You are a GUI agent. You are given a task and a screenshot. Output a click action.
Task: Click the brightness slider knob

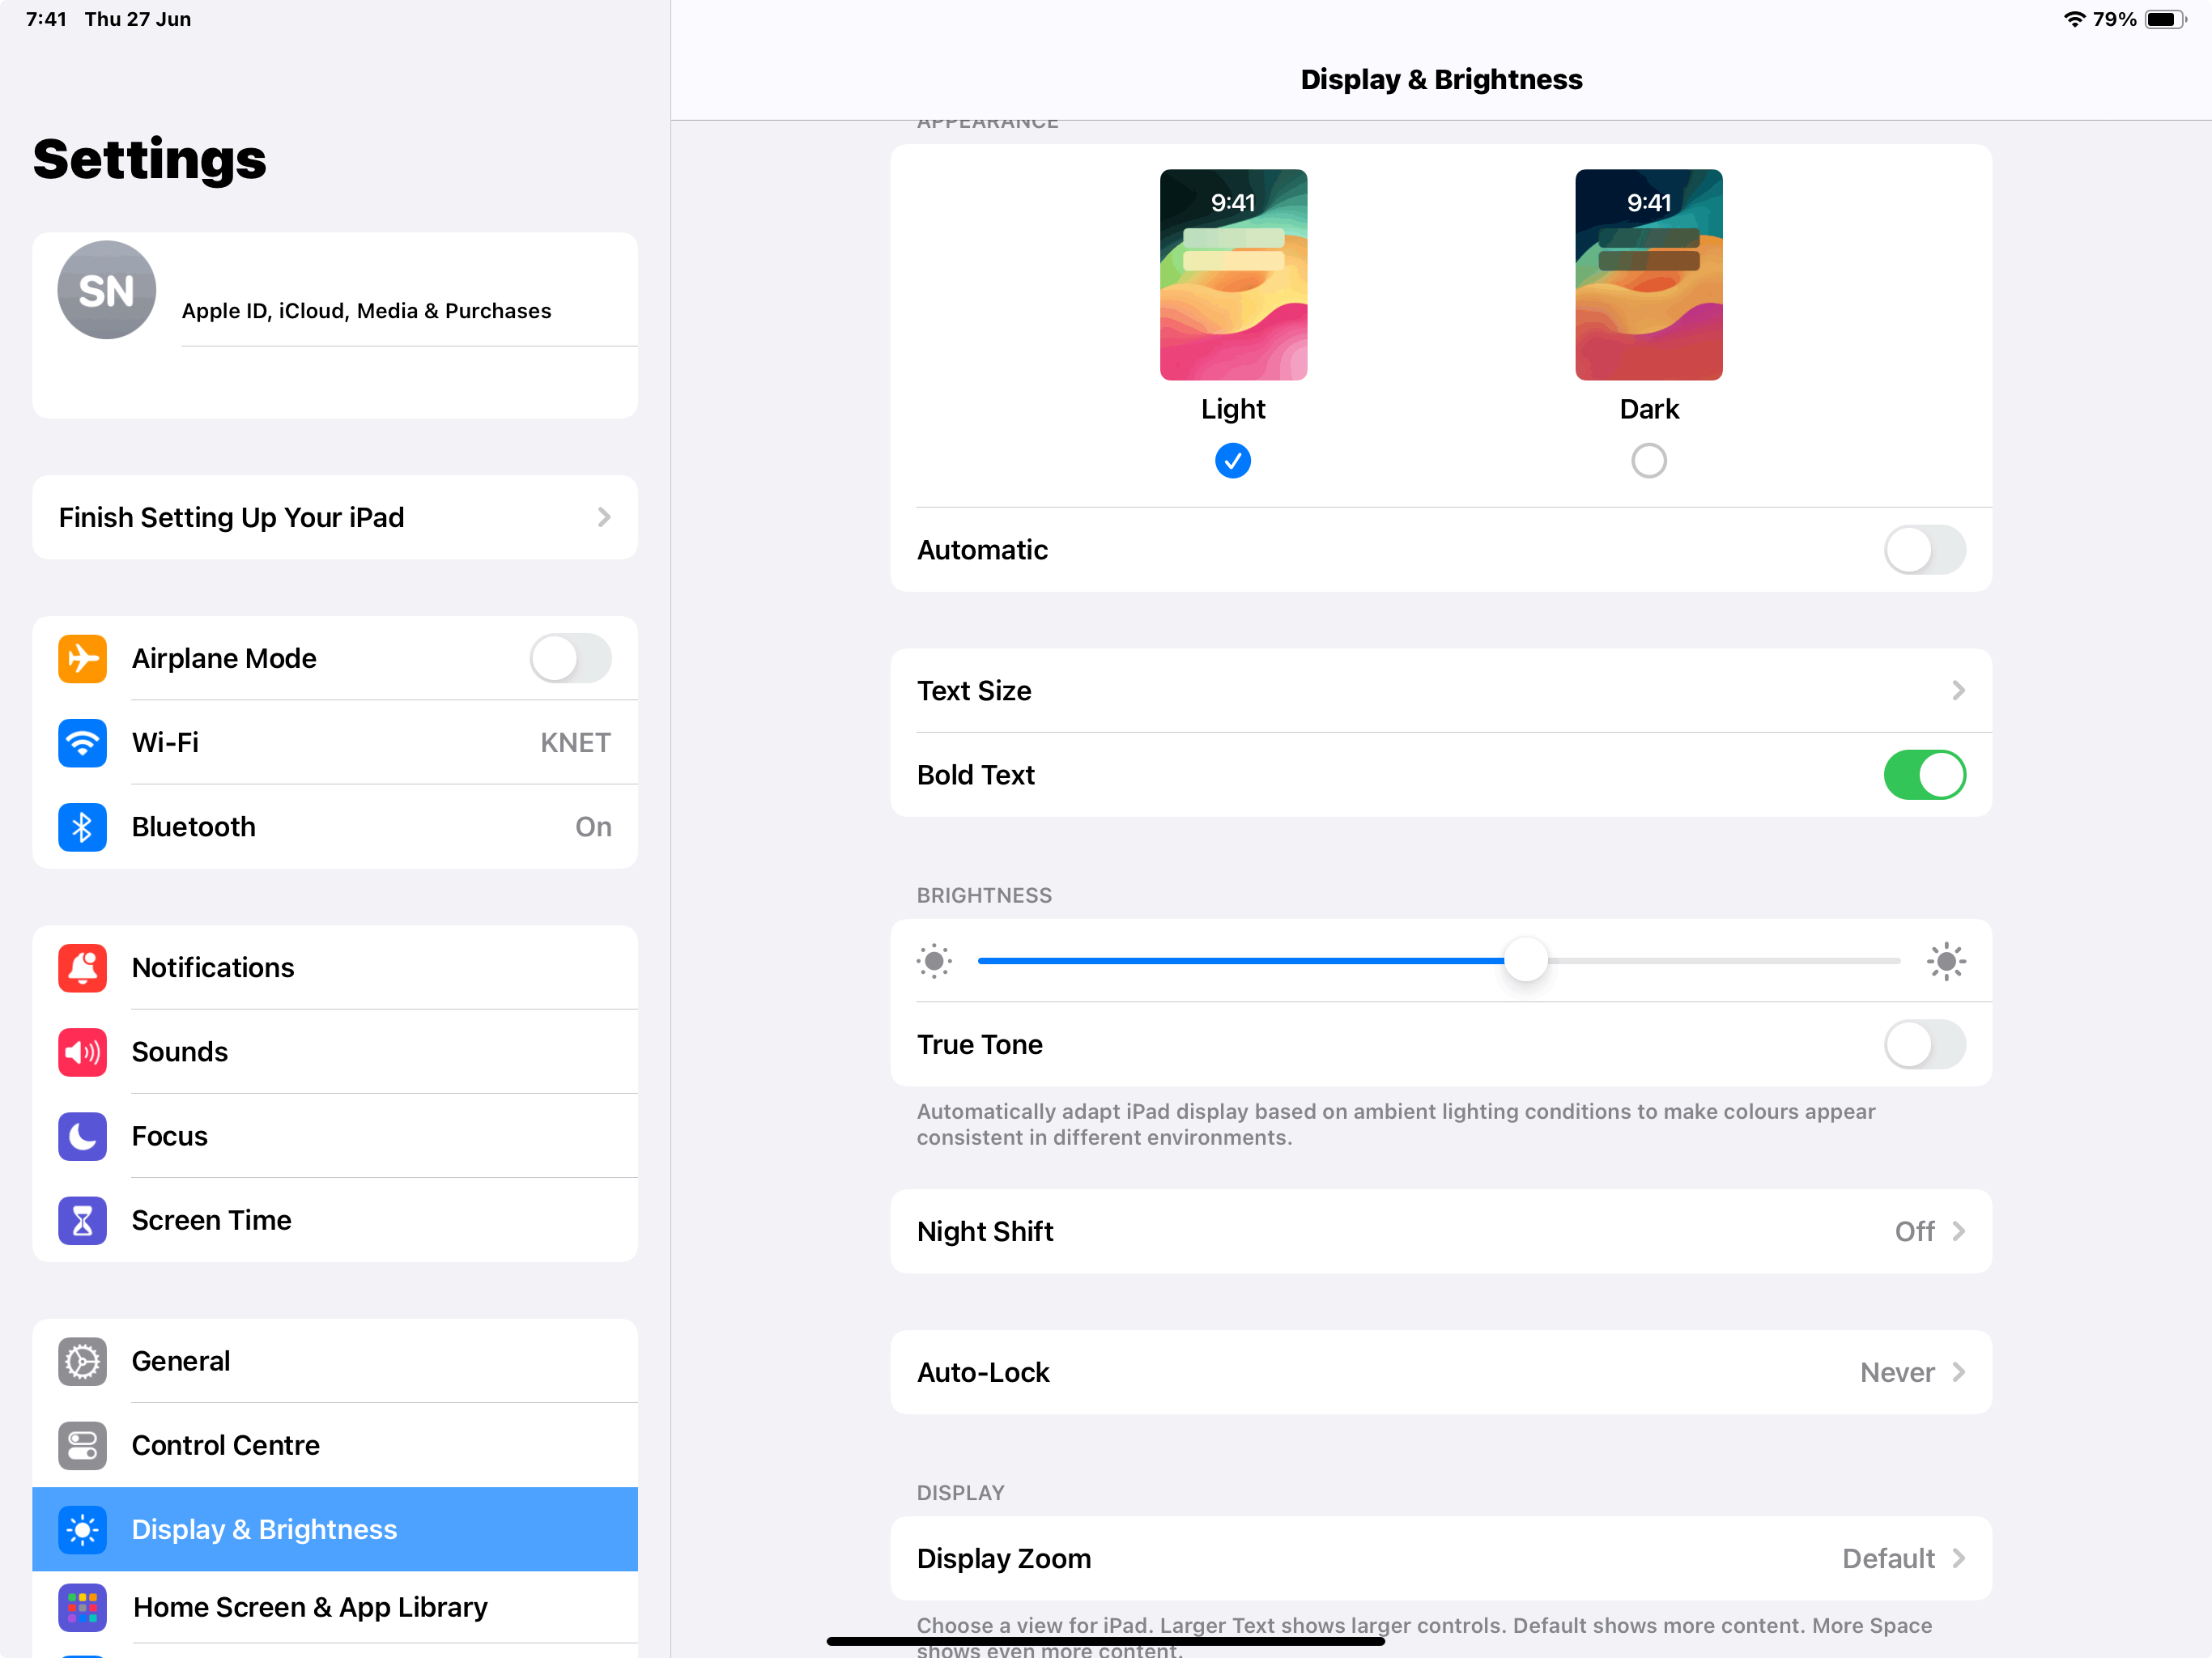point(1526,960)
